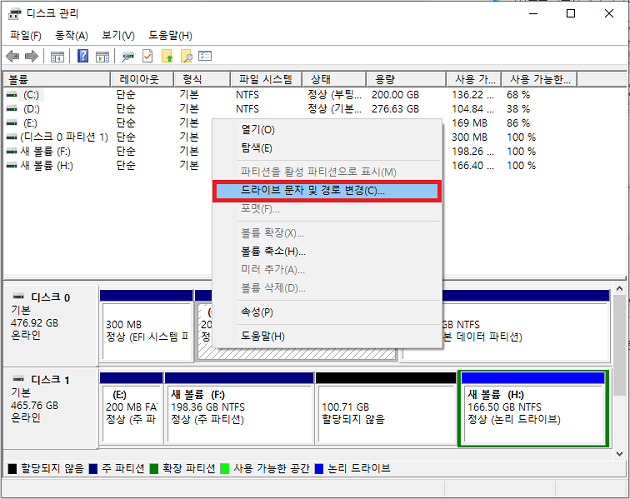
Task: Click the 디스크 1 465.76 GB label panel
Action: pos(51,408)
